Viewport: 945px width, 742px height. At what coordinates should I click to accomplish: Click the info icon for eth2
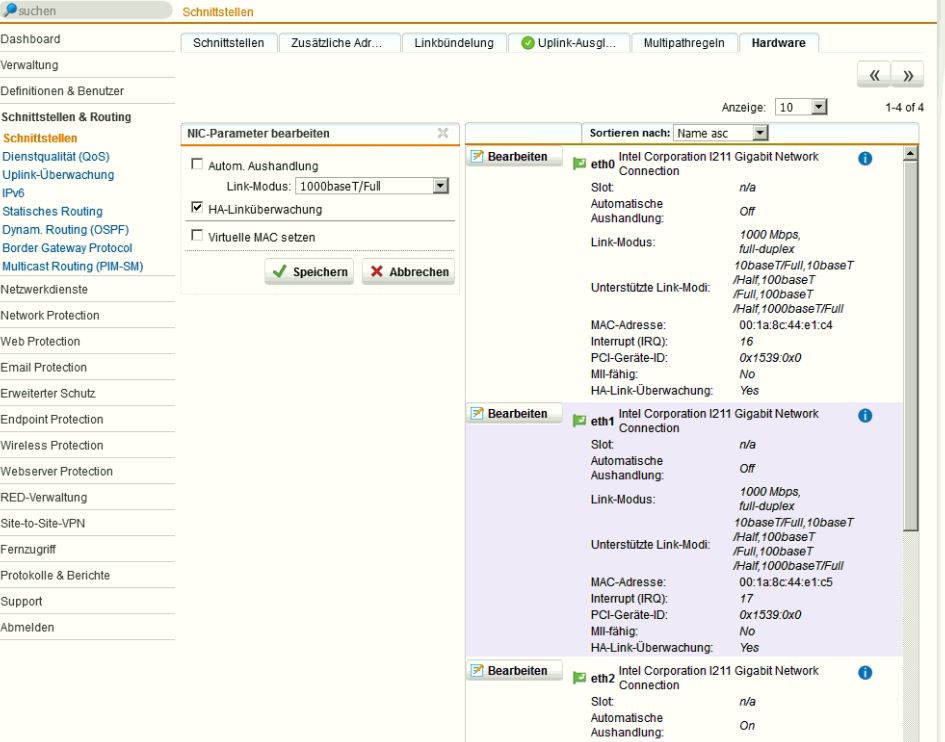(x=865, y=673)
